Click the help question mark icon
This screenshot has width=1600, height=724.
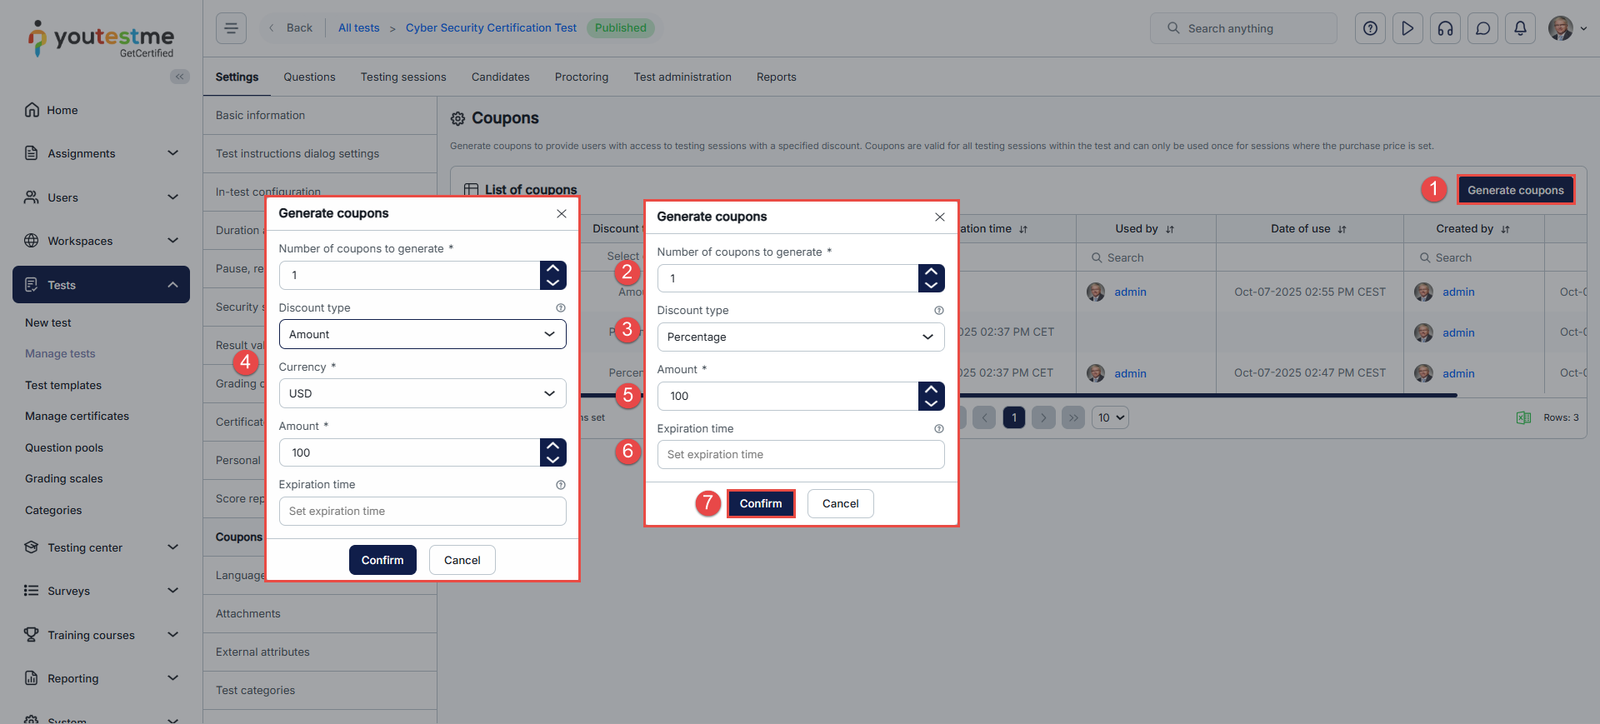click(1370, 28)
